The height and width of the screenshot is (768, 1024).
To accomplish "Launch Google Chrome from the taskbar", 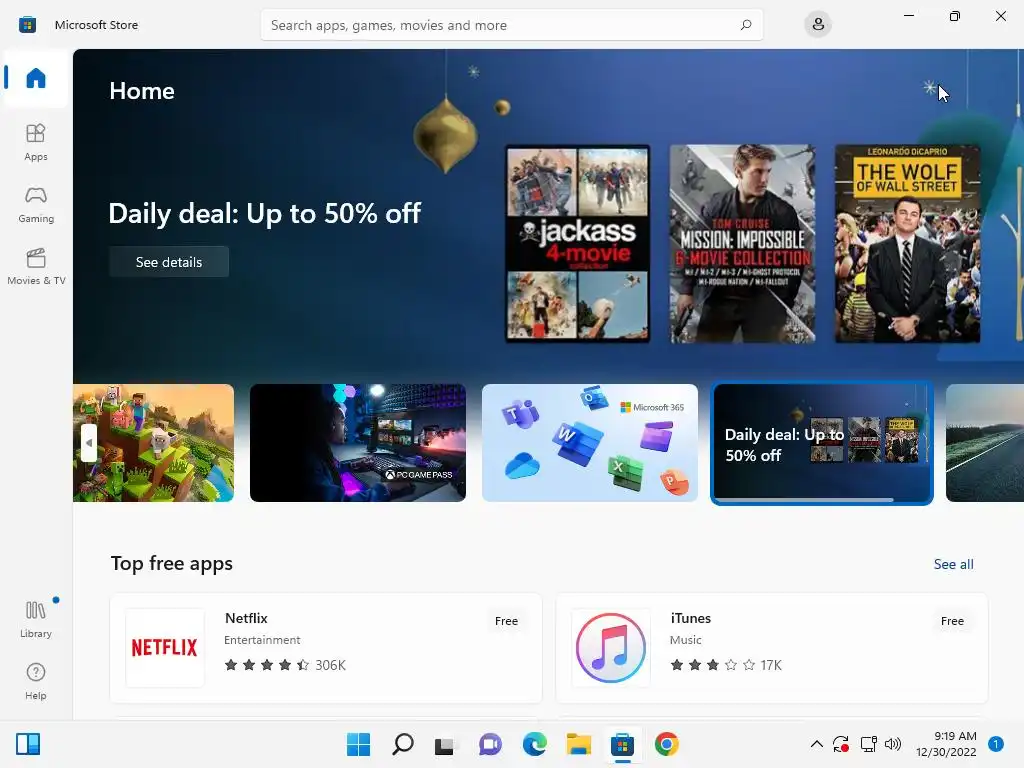I will pos(666,744).
